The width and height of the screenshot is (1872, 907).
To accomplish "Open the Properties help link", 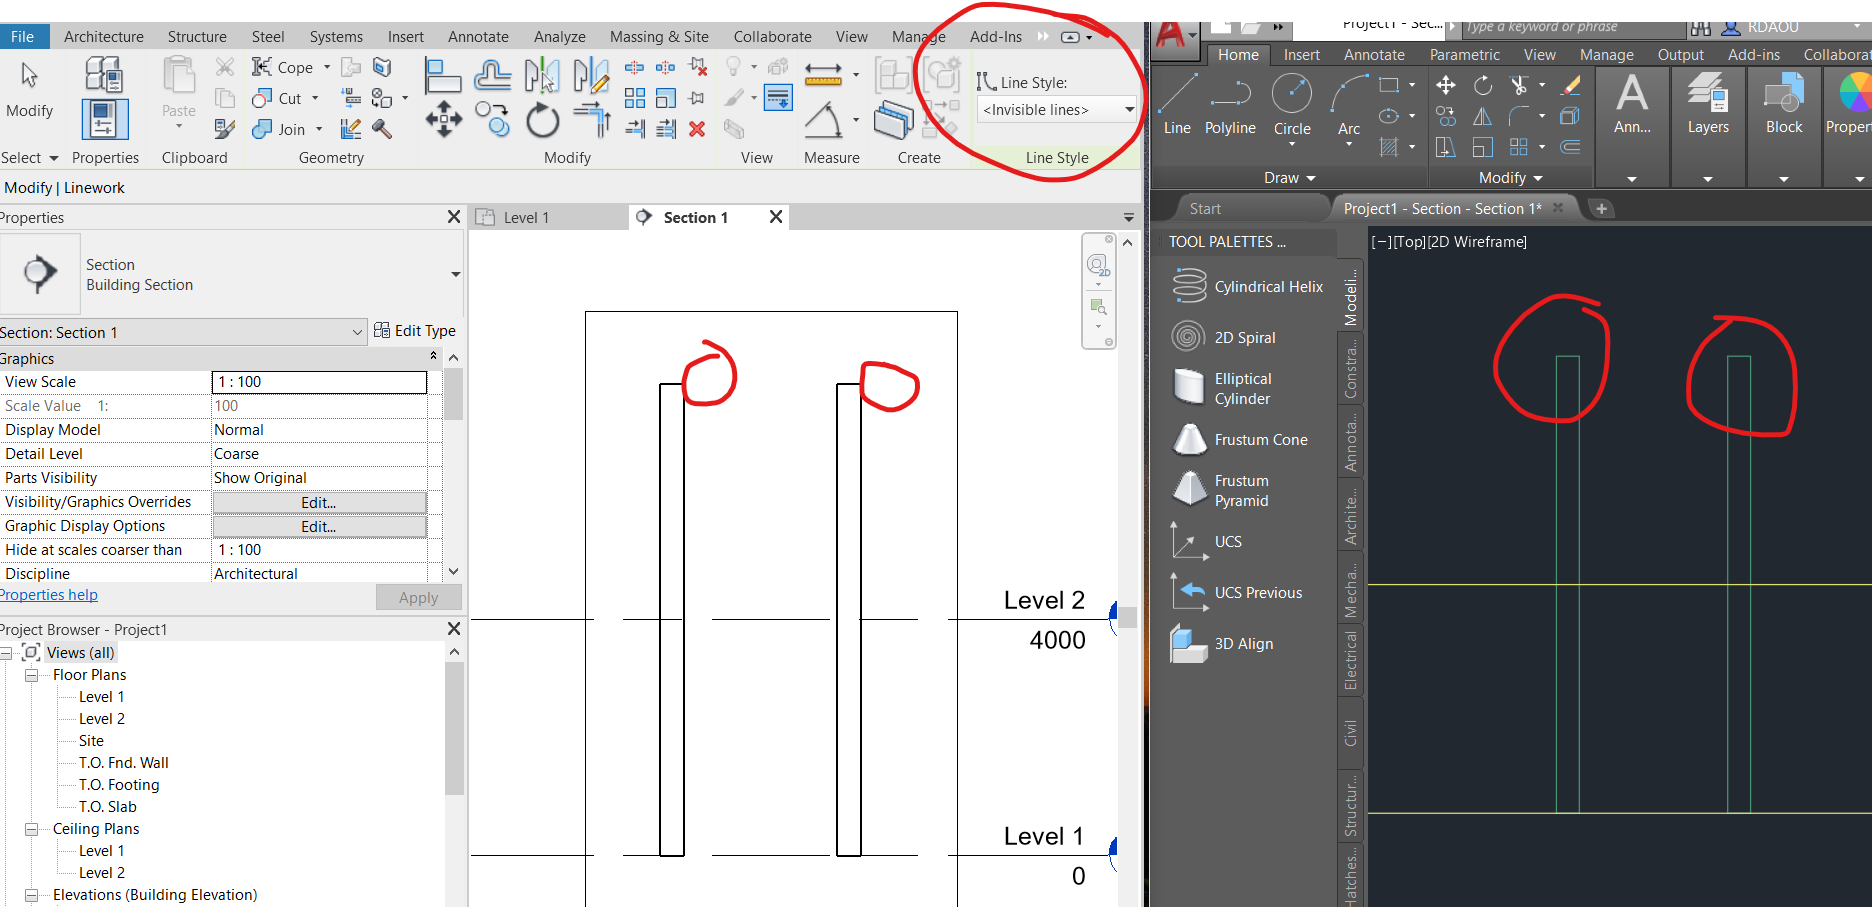I will coord(49,594).
